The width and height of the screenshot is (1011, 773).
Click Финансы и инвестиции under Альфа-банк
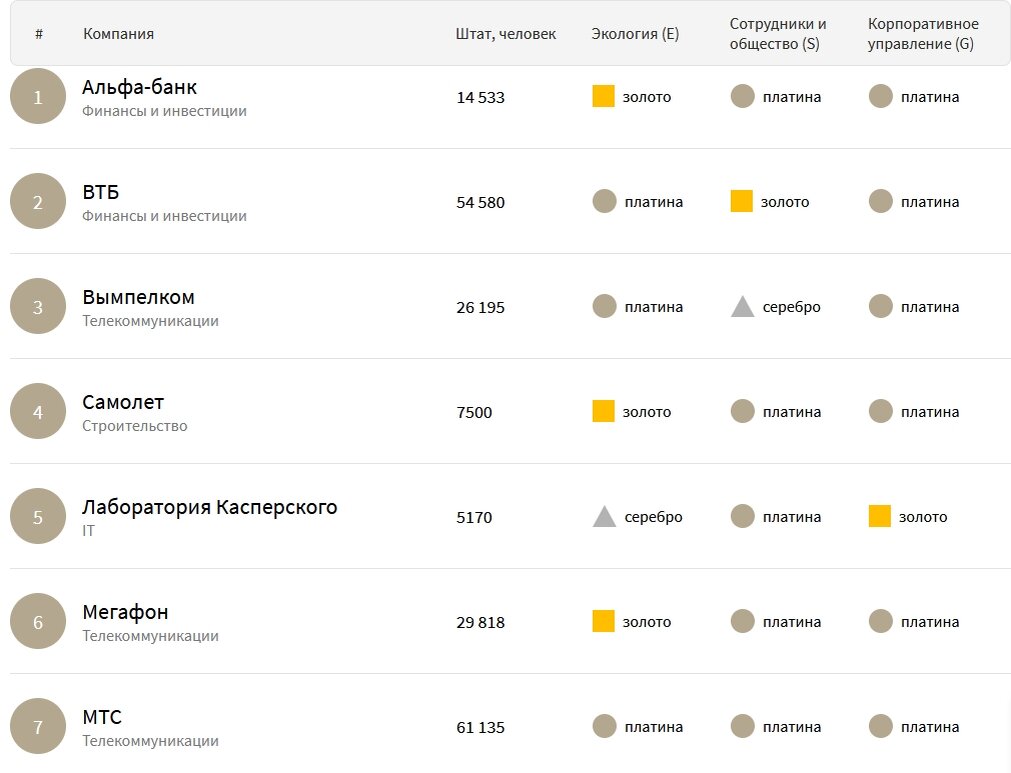pos(164,111)
